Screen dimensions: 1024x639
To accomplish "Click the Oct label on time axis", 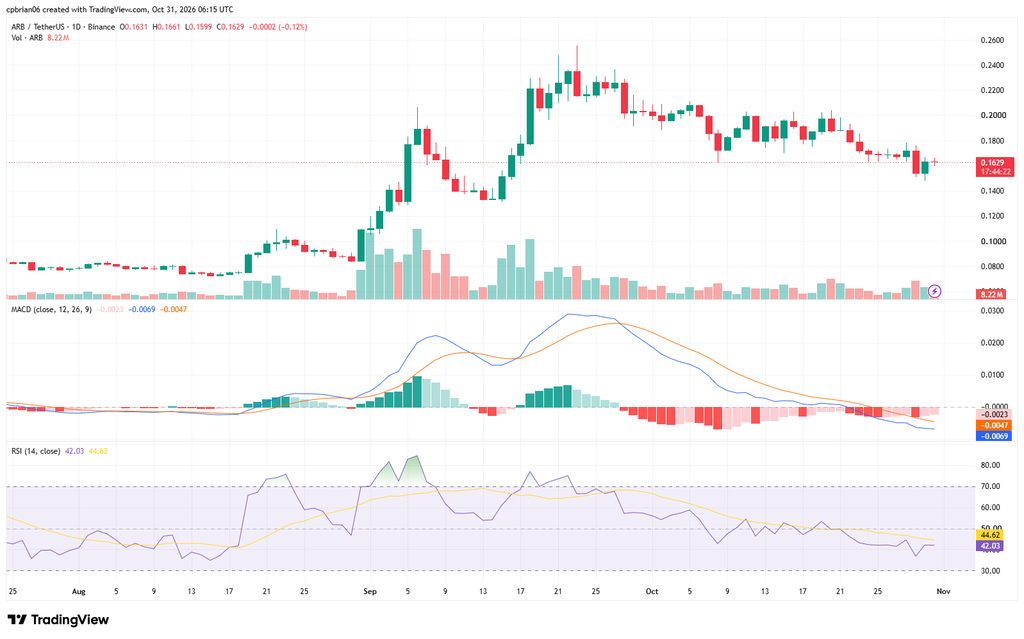I will (652, 592).
